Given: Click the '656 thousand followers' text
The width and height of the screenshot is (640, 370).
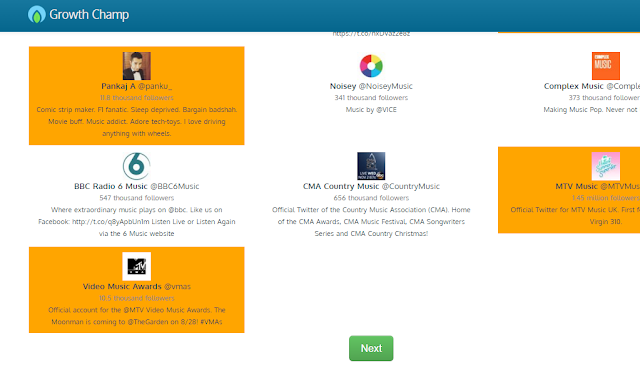Looking at the screenshot, I should pos(371,198).
